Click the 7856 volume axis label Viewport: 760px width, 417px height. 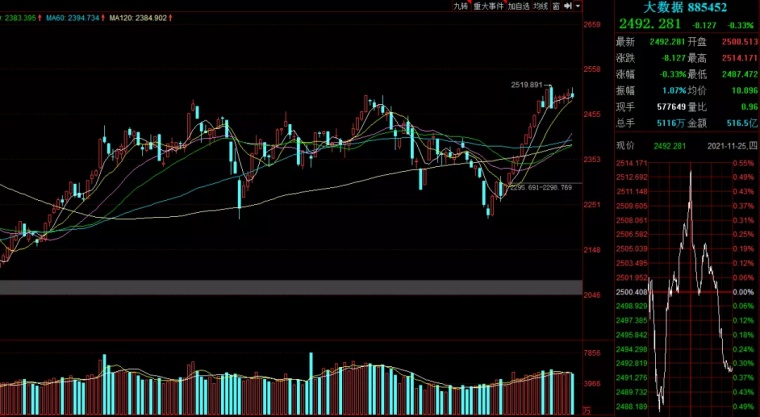point(592,353)
